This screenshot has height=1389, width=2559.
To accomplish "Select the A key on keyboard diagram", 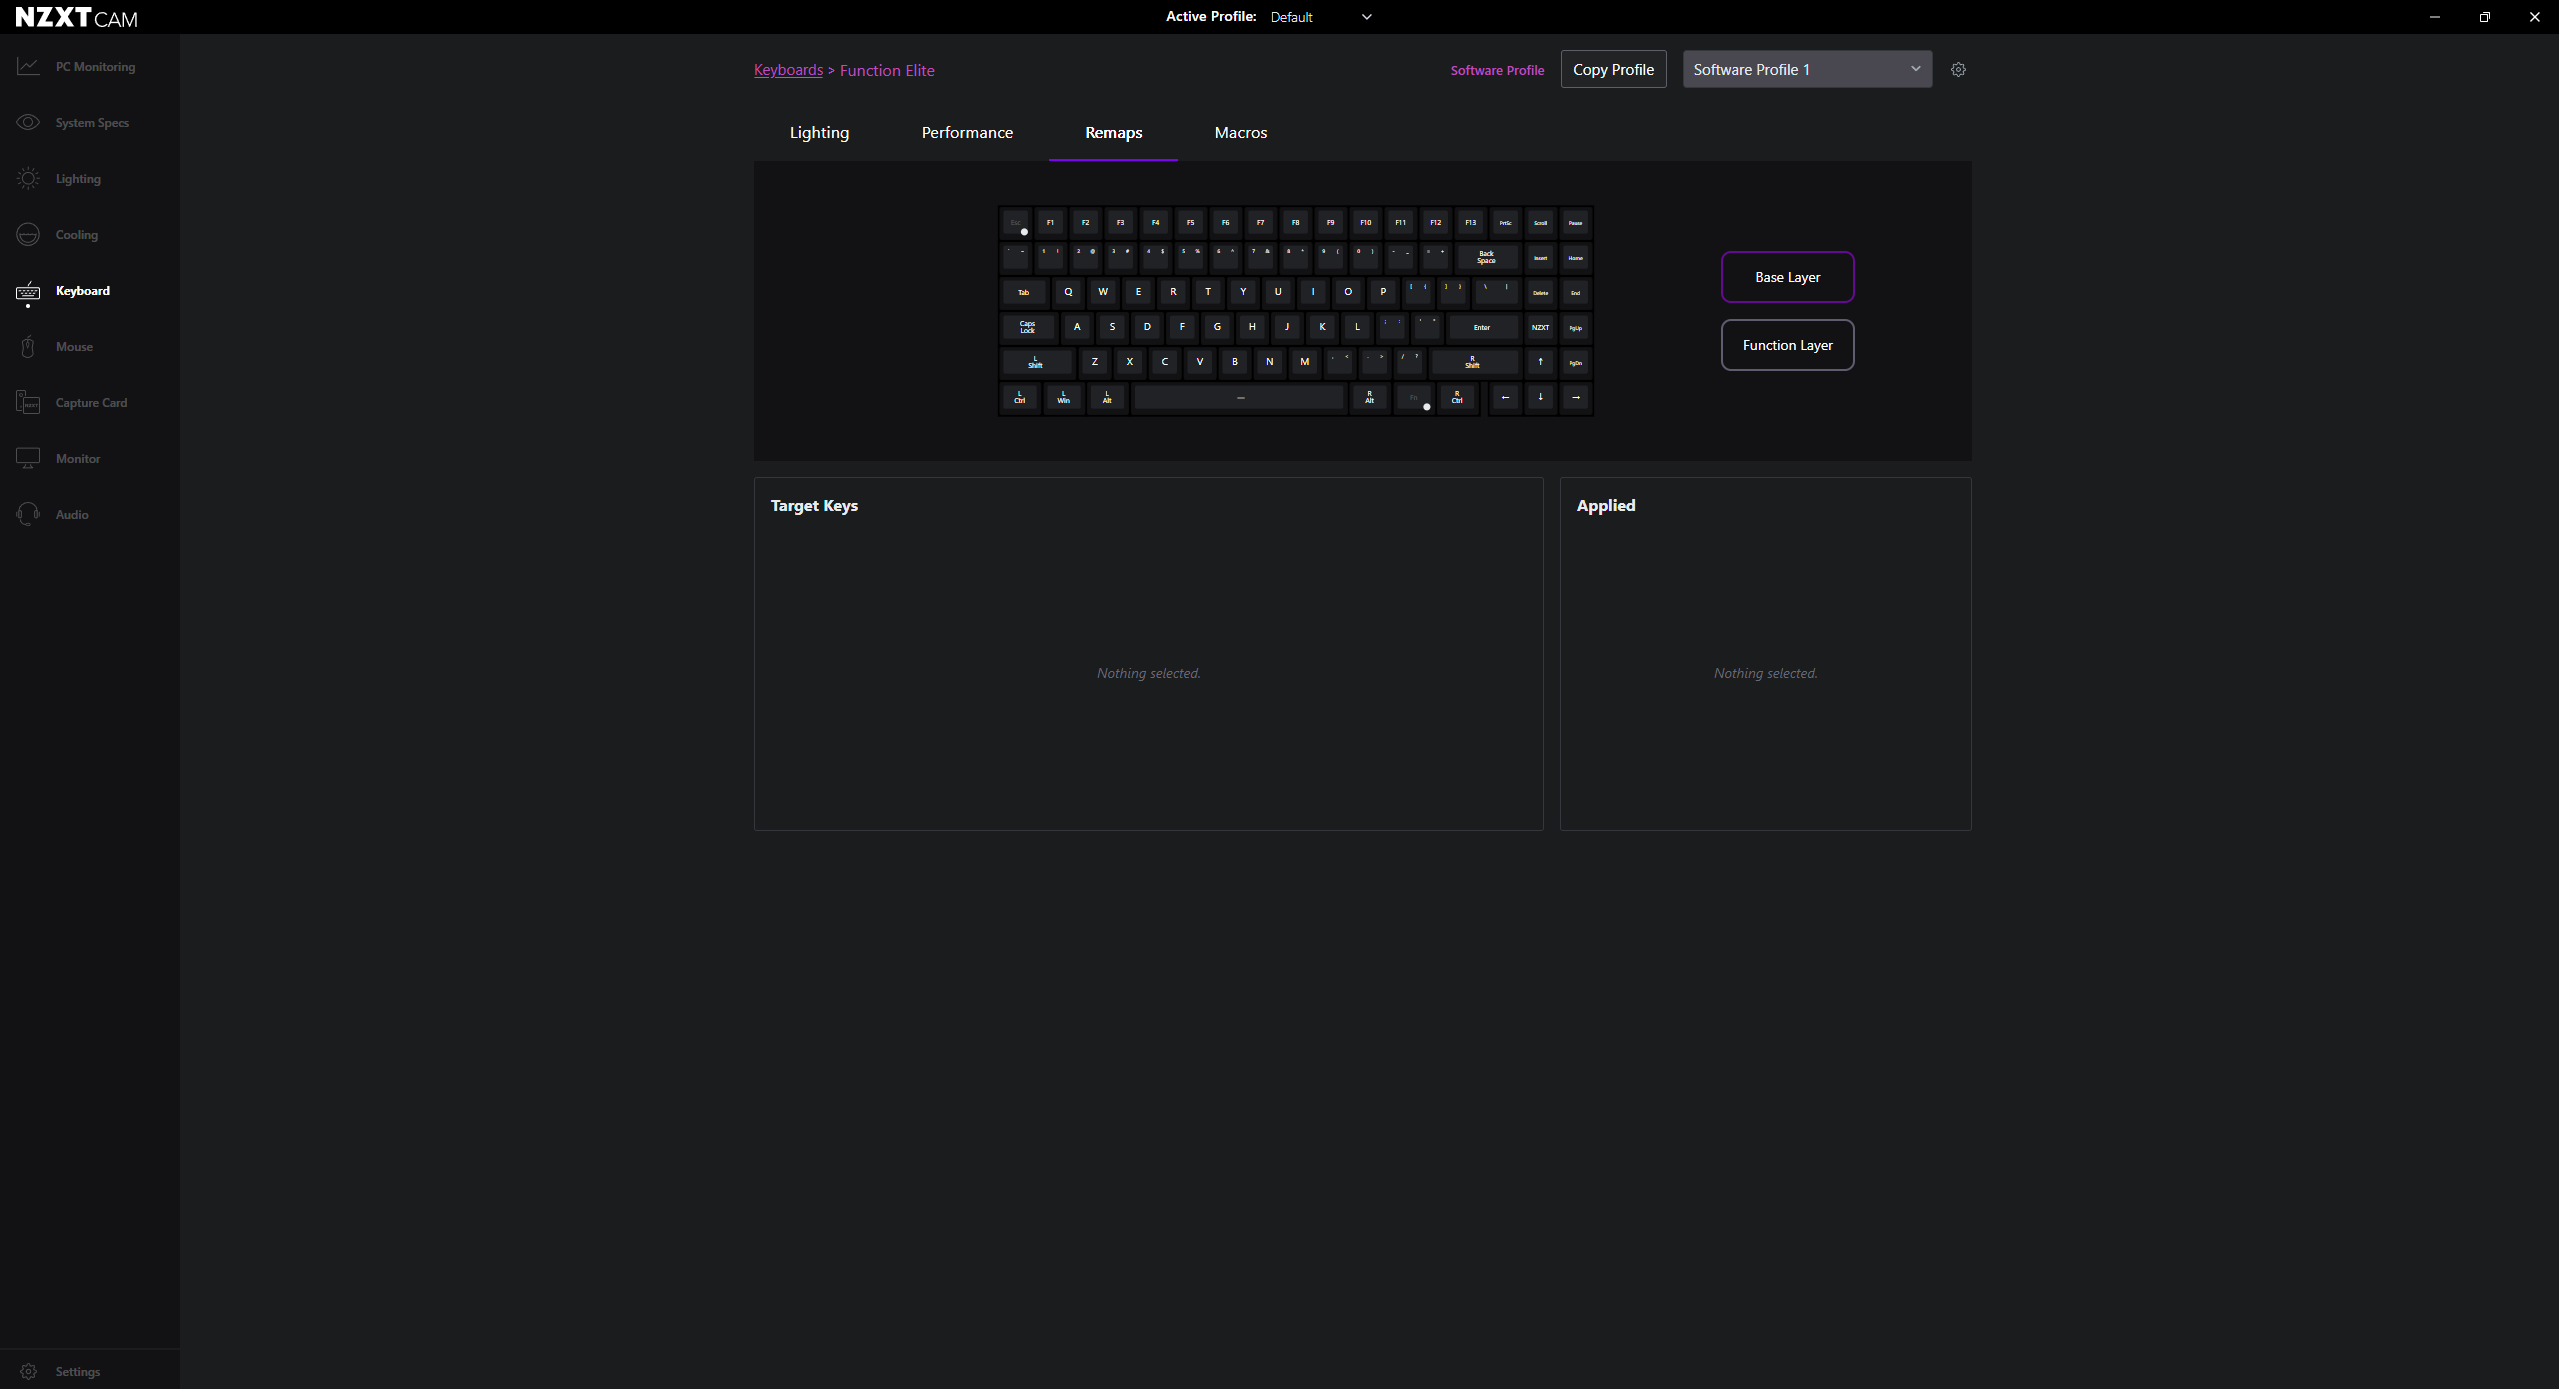I will coord(1077,327).
